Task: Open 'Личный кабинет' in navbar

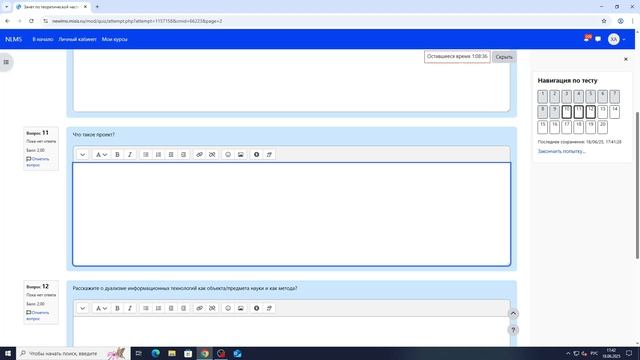Action: pyautogui.click(x=77, y=39)
